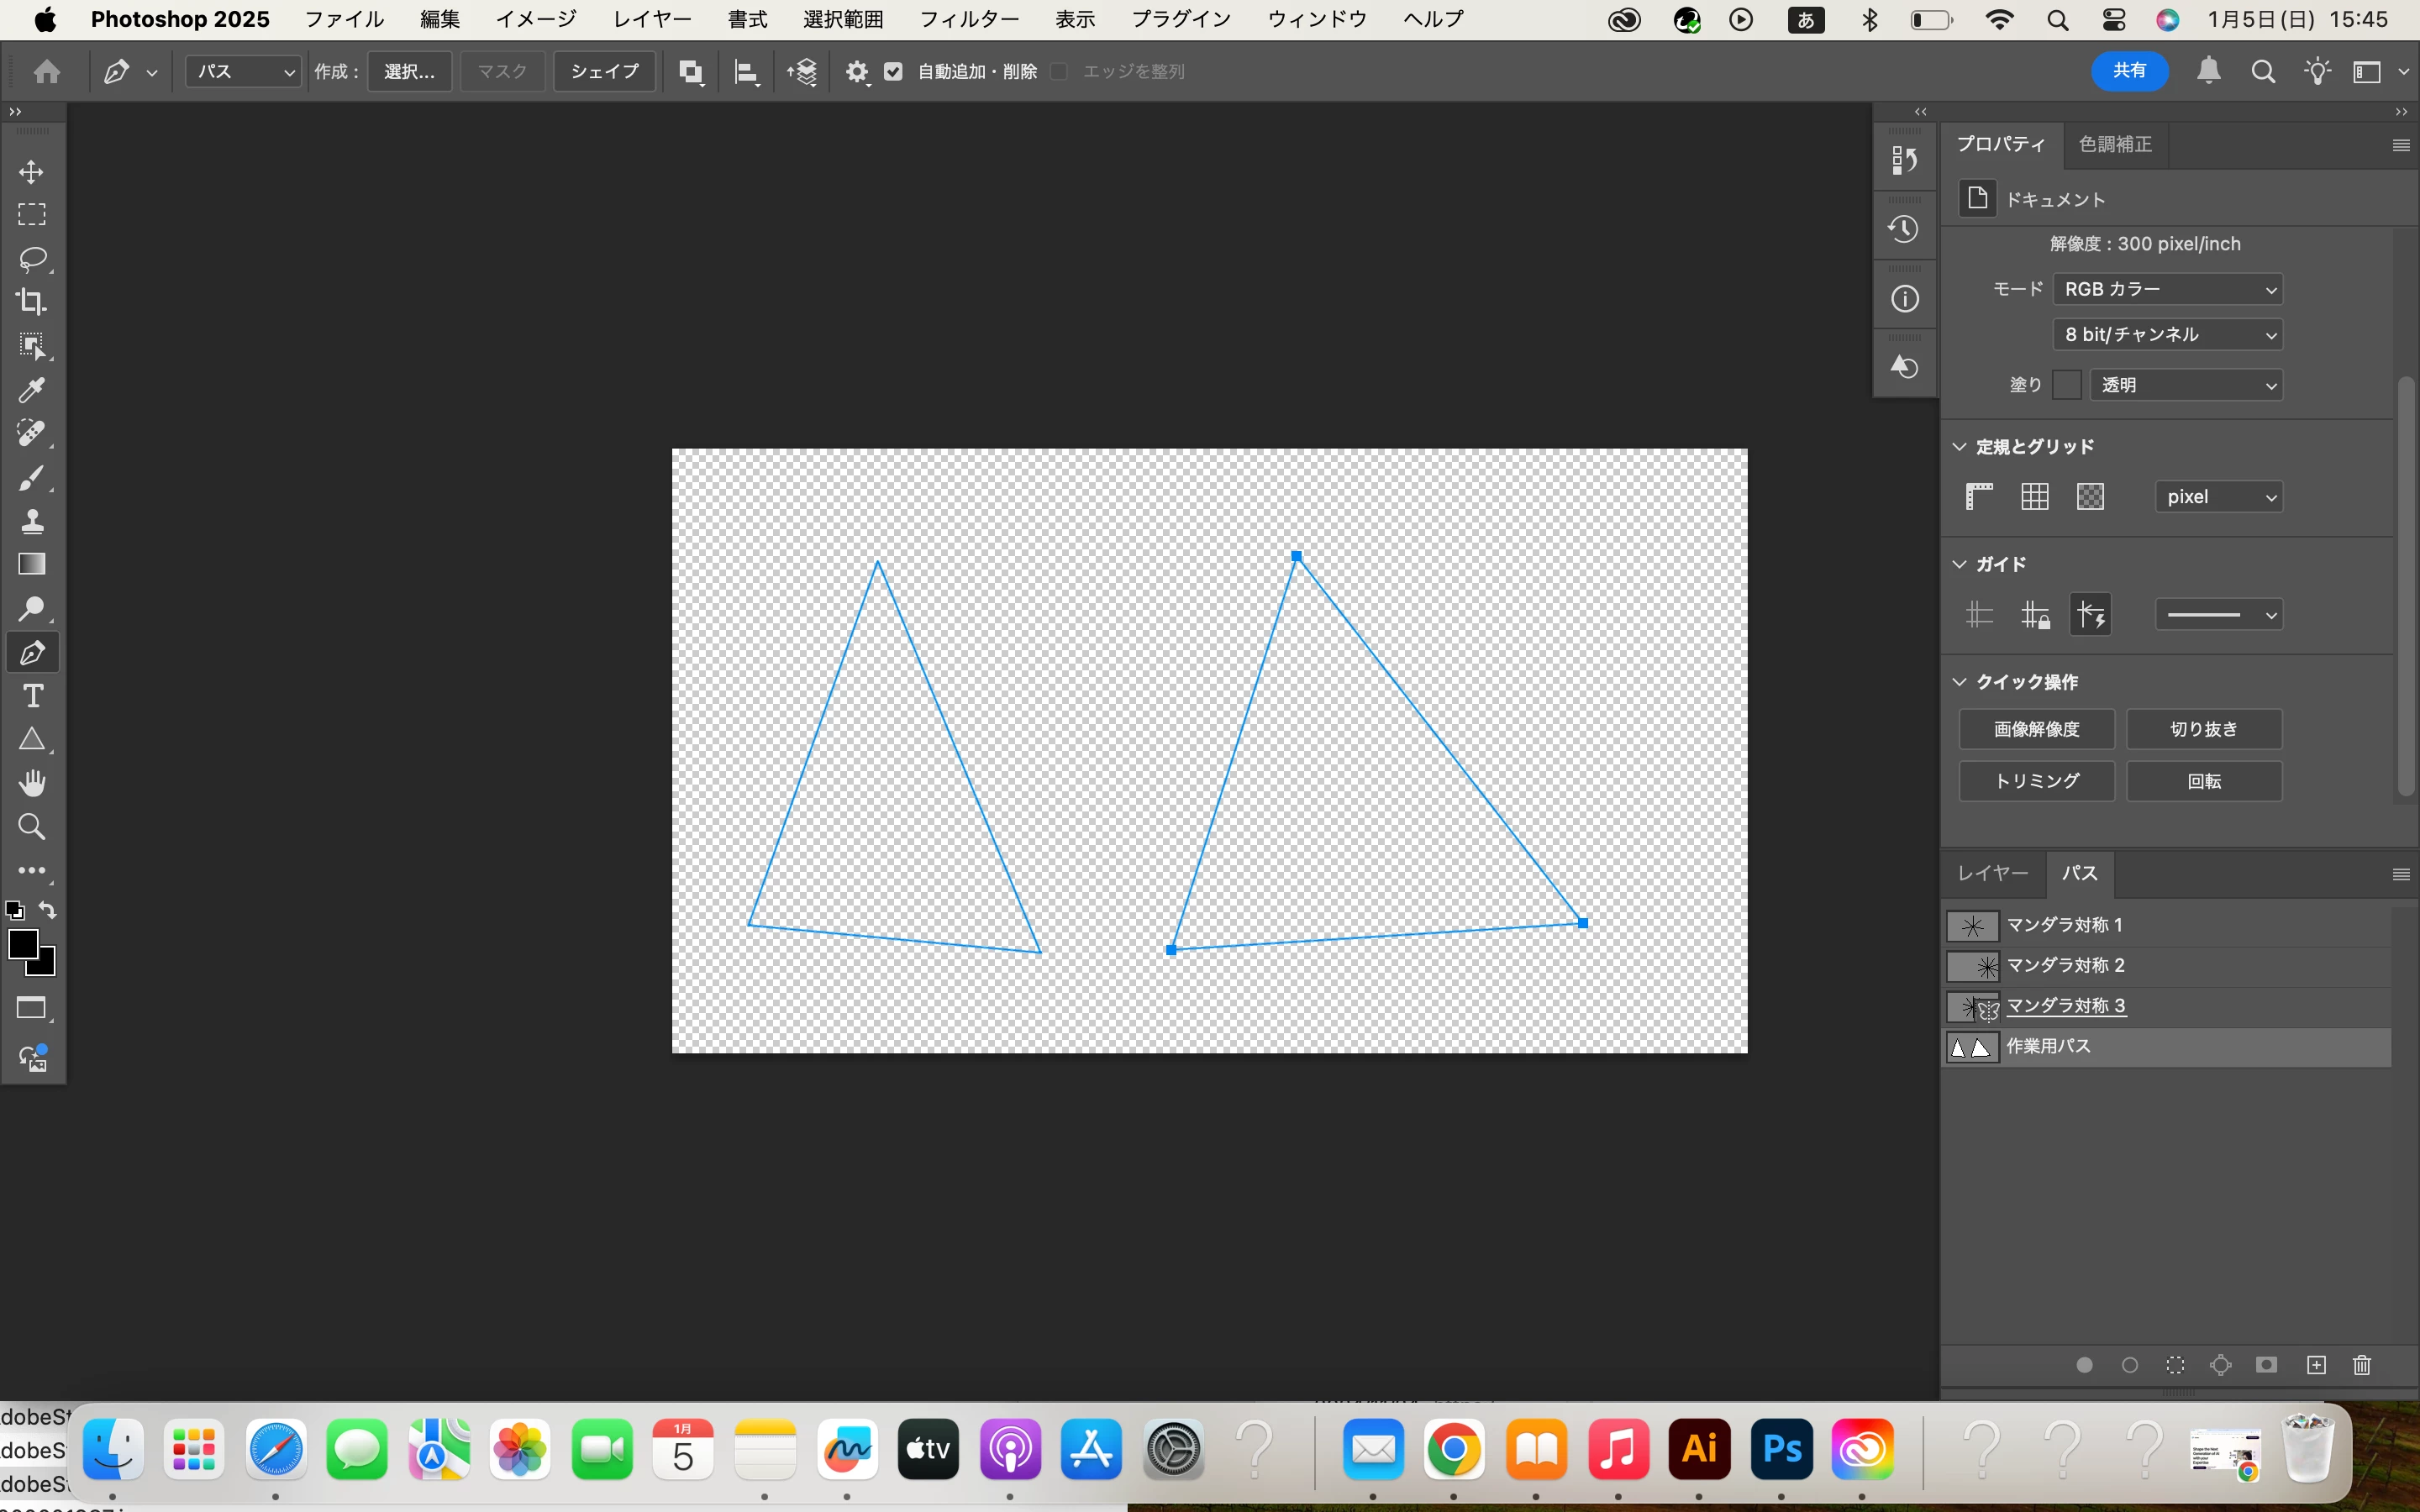Open the History panel icon
This screenshot has width=2420, height=1512.
pos(1904,230)
